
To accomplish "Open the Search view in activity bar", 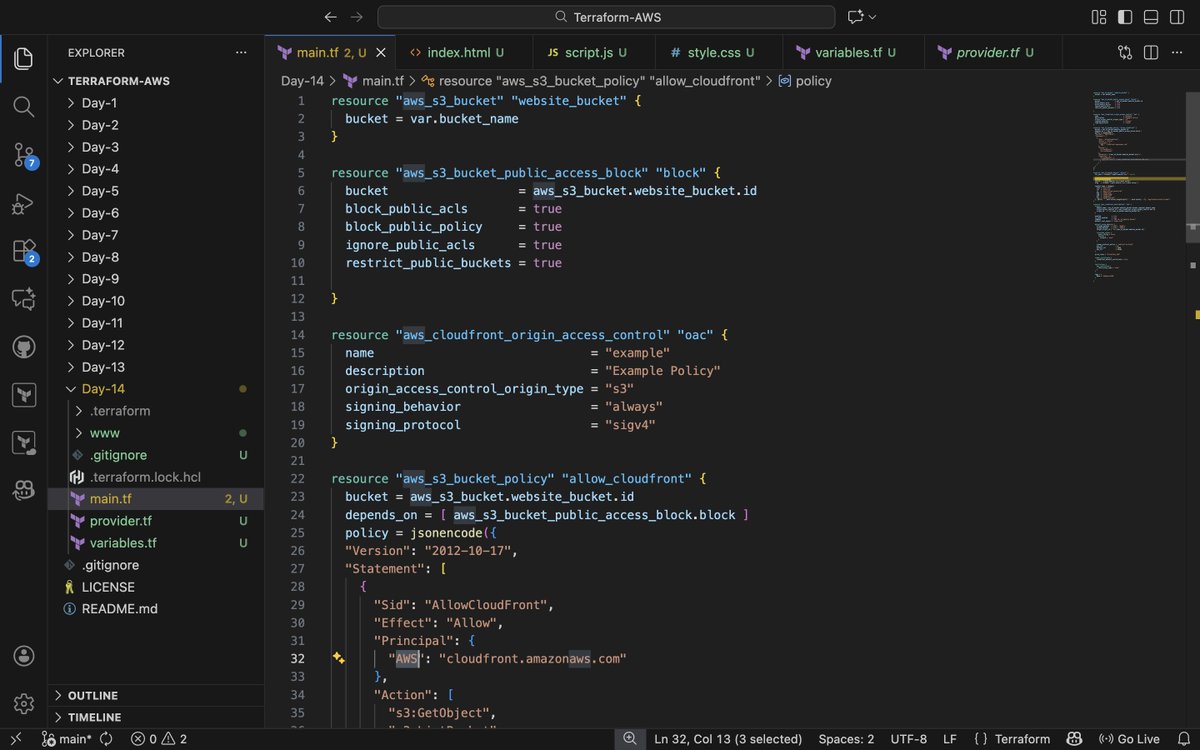I will 23,107.
